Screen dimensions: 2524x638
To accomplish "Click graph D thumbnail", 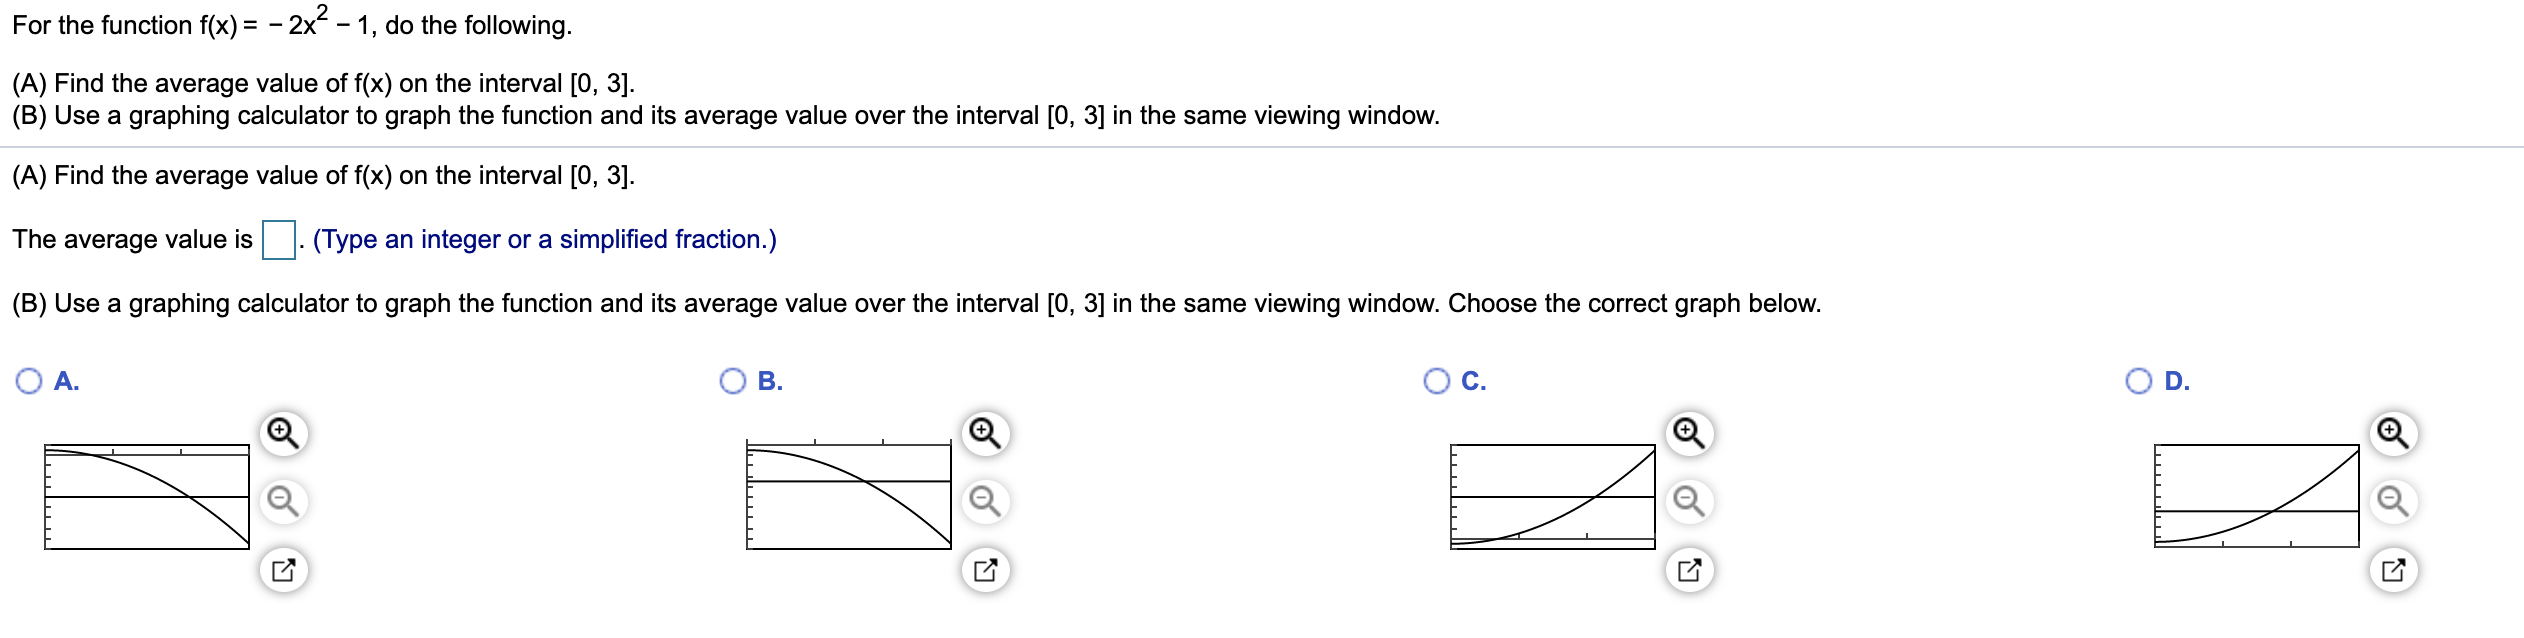I will [x=2257, y=496].
